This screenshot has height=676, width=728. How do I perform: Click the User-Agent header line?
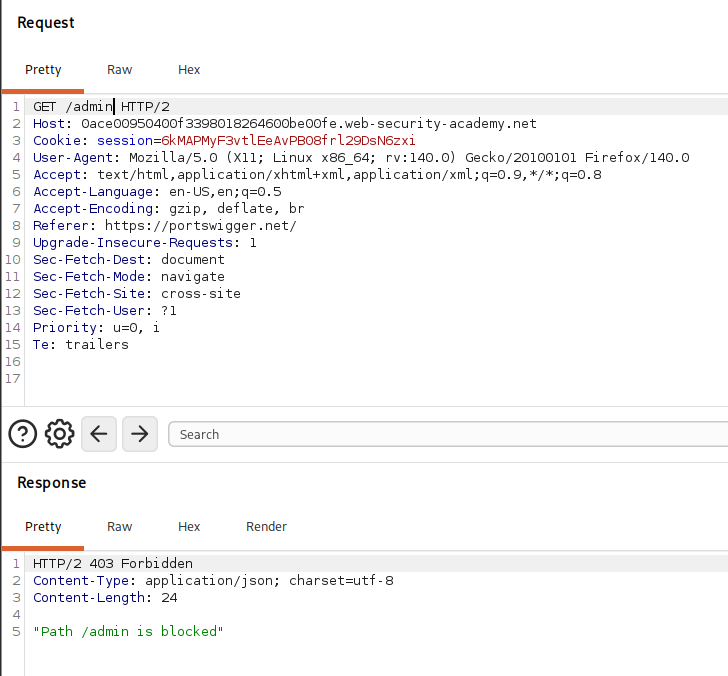(361, 157)
